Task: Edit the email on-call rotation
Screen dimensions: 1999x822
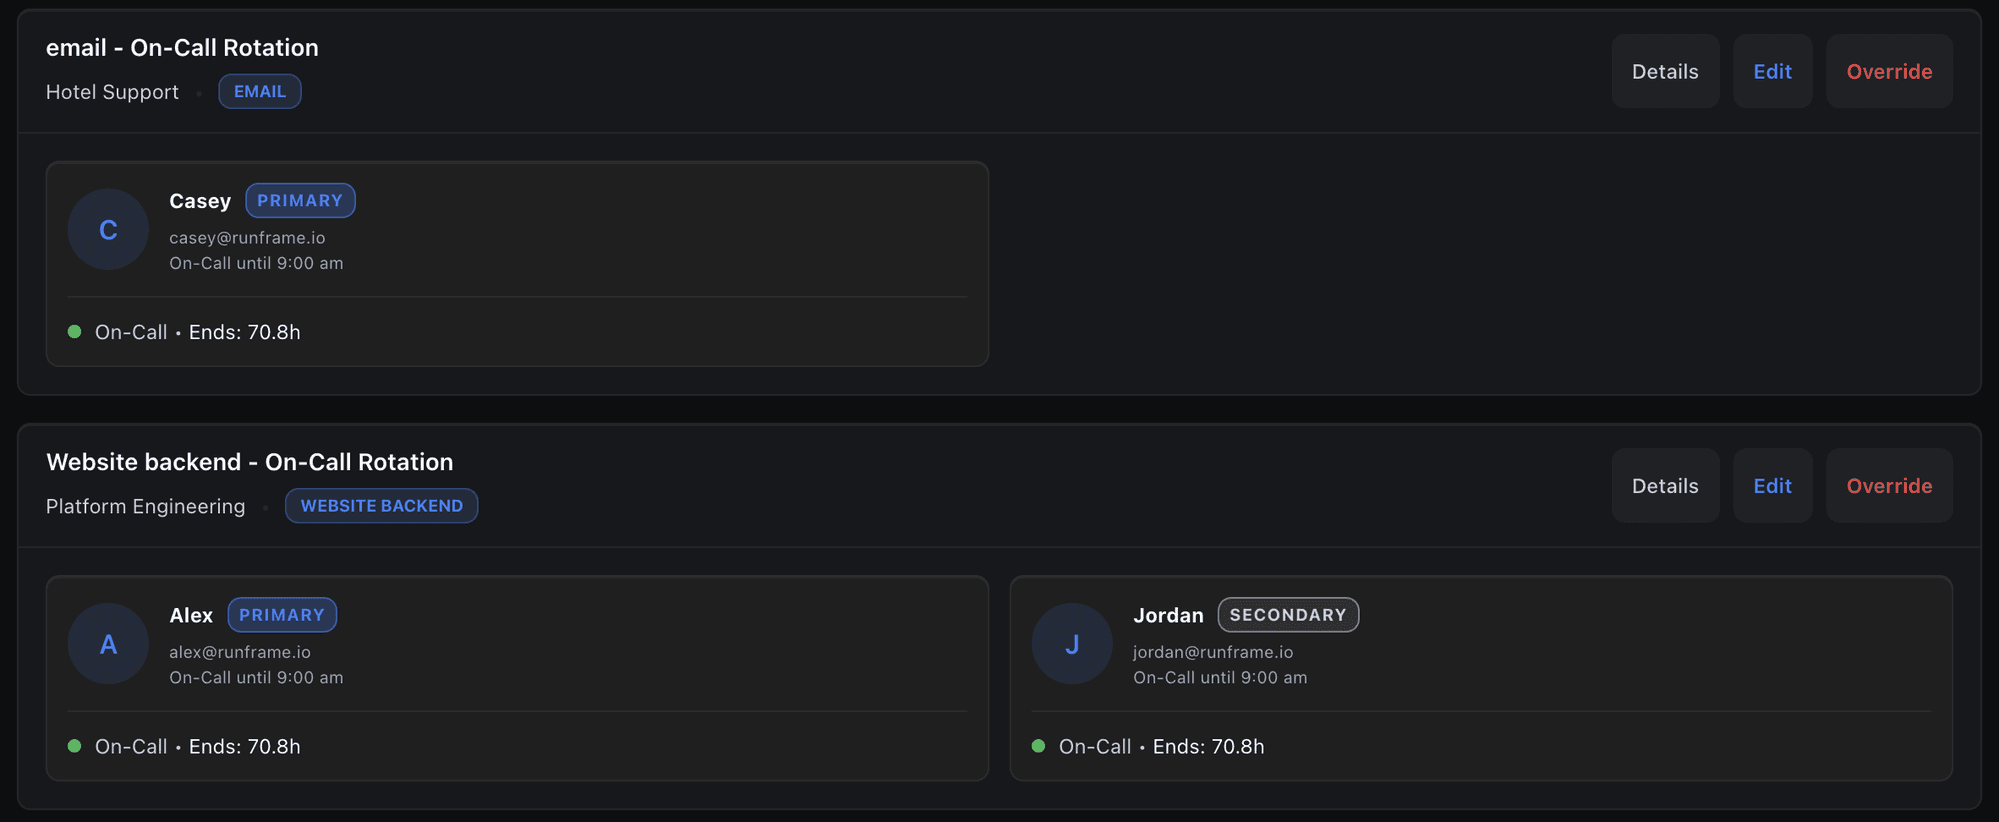Action: coord(1772,71)
